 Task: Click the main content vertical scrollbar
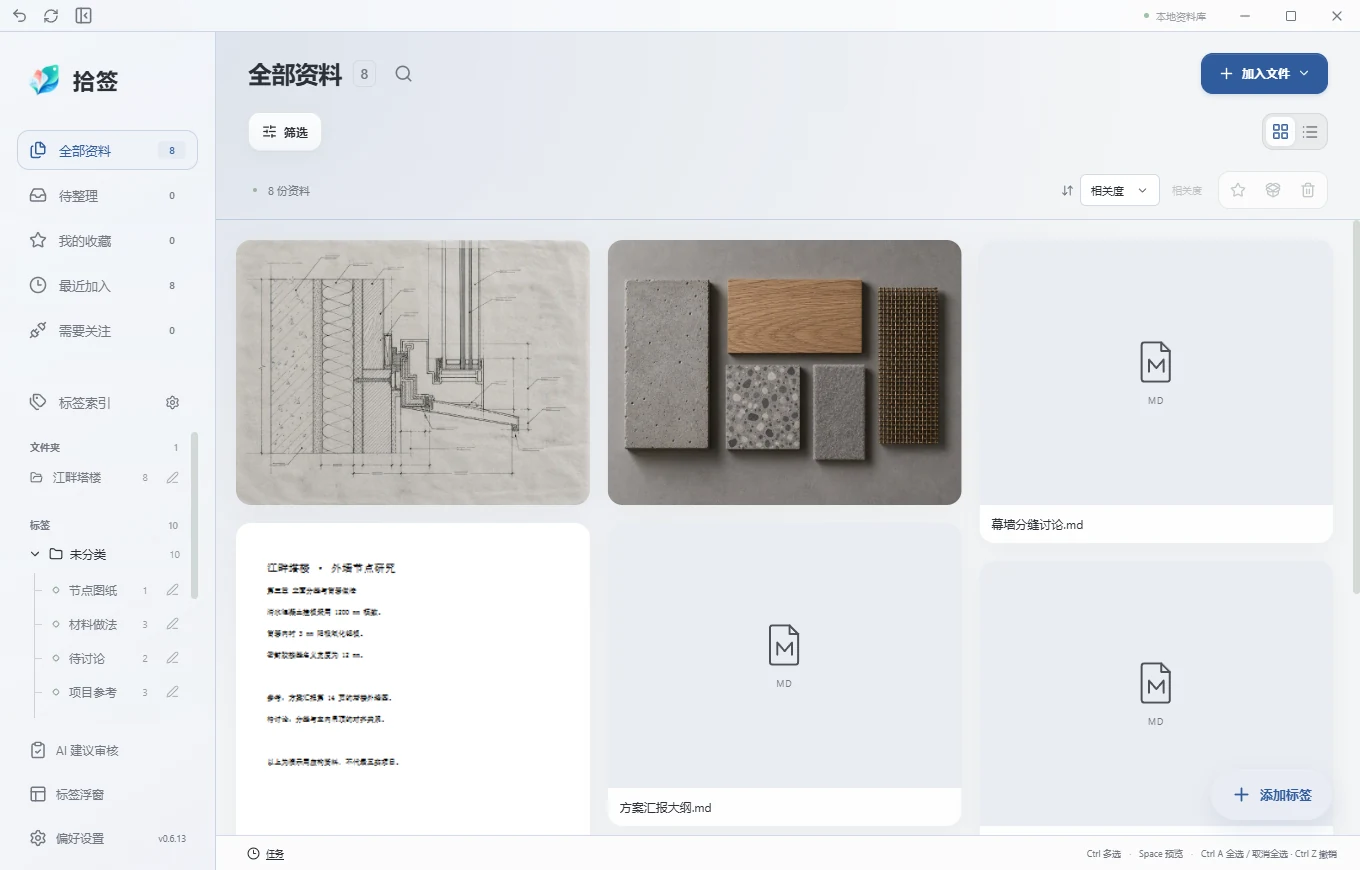(1355, 405)
